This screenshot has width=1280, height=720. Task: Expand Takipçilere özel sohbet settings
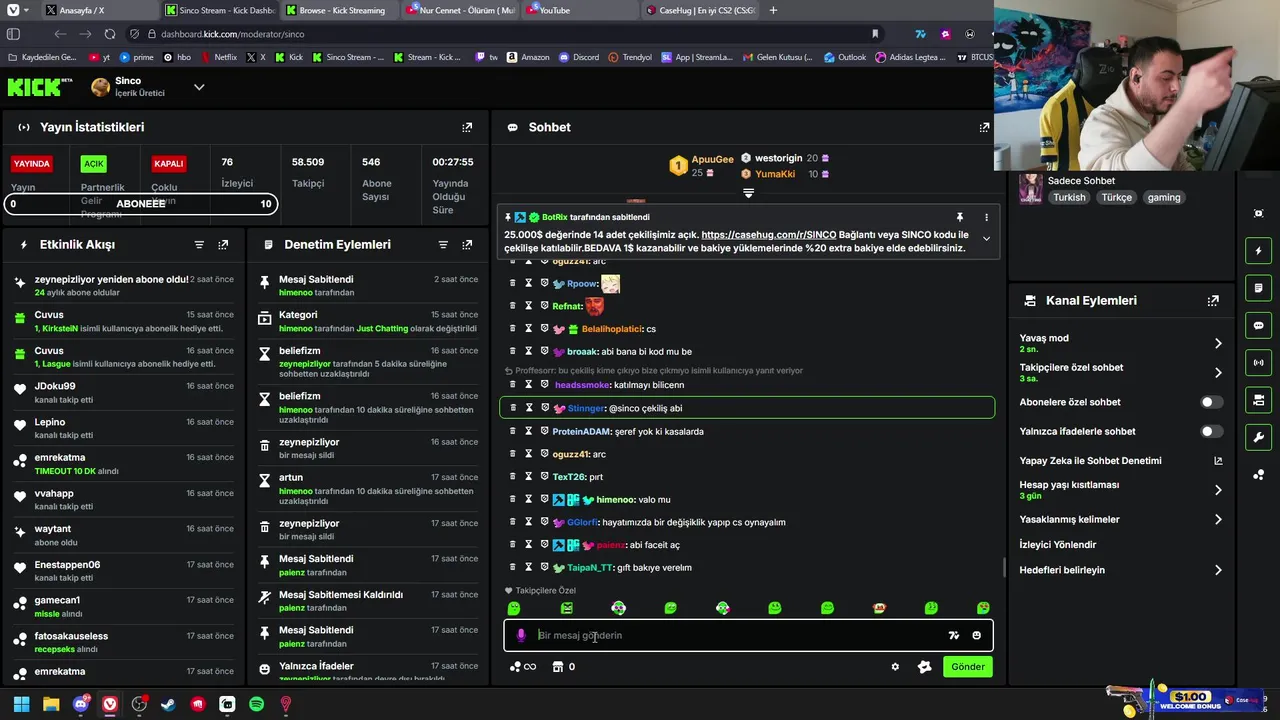[x=1218, y=372]
